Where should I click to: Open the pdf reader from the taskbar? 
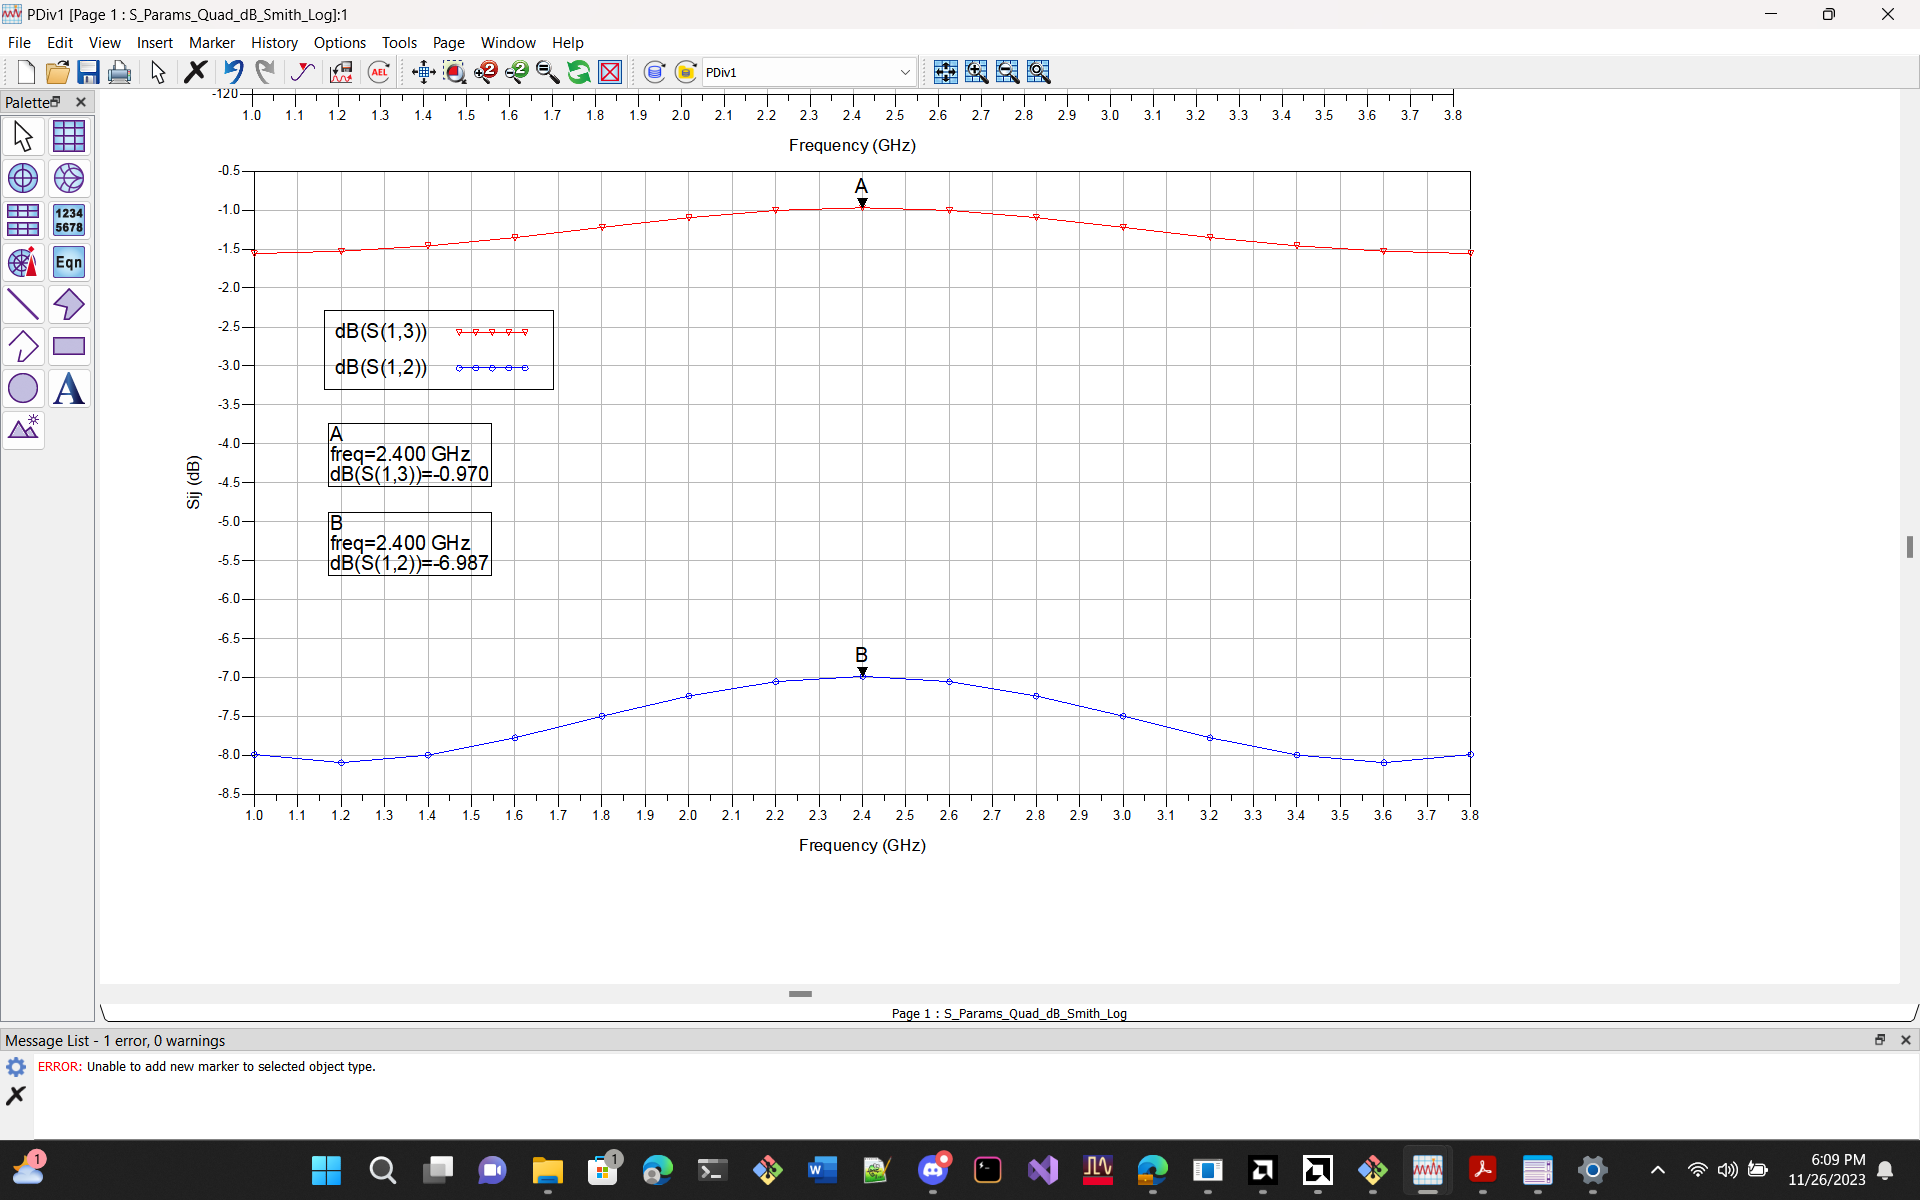[x=1483, y=1170]
